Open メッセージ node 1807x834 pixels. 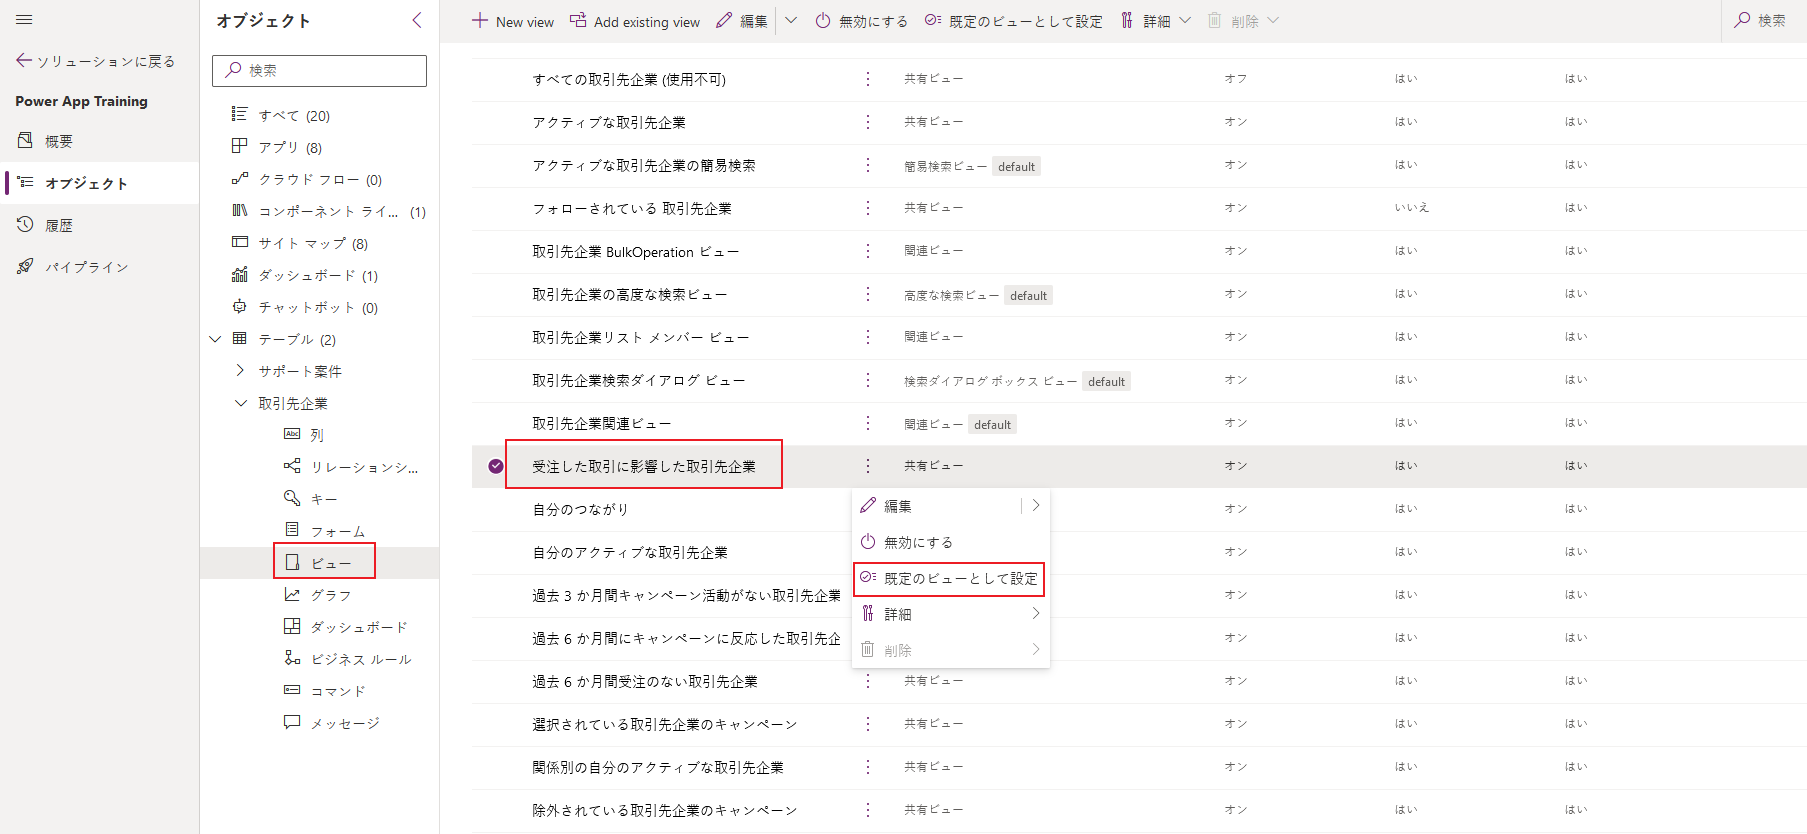(x=345, y=723)
